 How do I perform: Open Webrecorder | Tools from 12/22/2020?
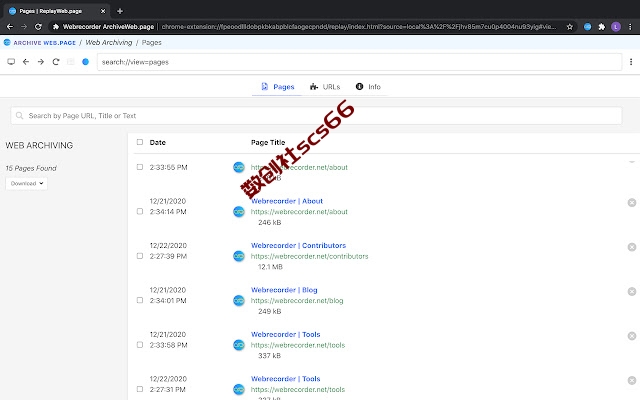coord(285,379)
